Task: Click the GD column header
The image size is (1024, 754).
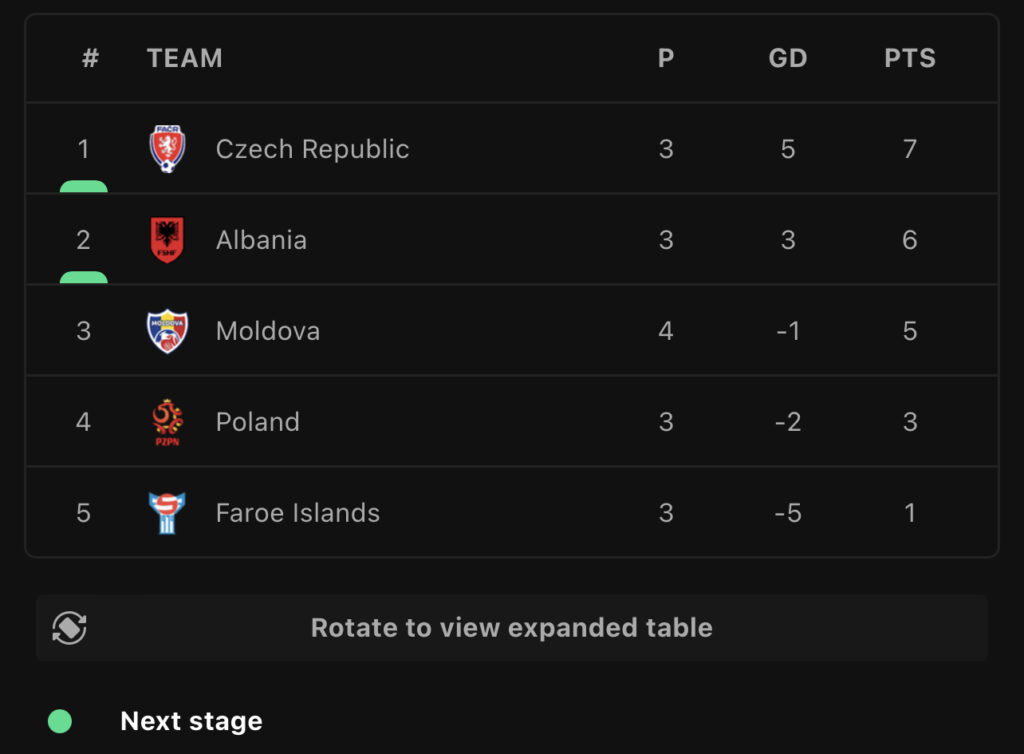Action: click(787, 58)
